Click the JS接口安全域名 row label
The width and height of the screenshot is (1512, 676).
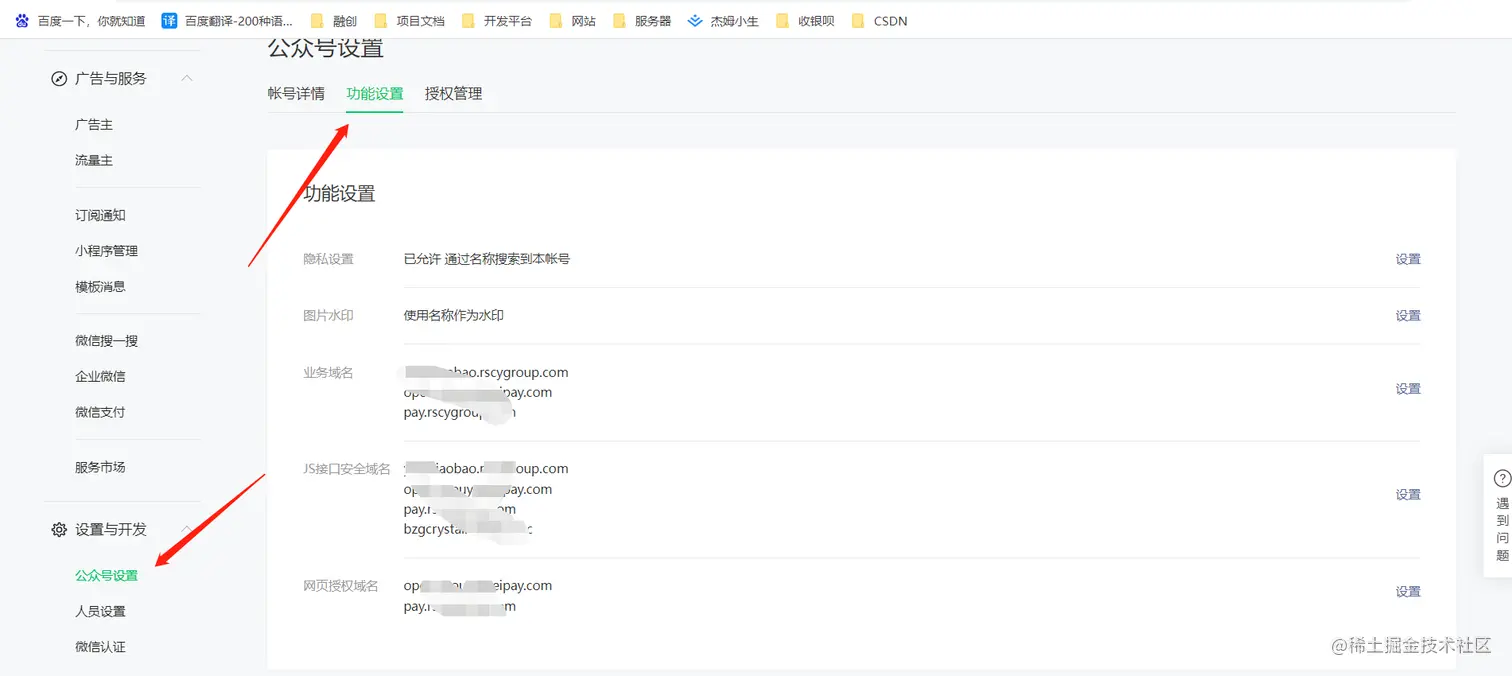coord(347,469)
